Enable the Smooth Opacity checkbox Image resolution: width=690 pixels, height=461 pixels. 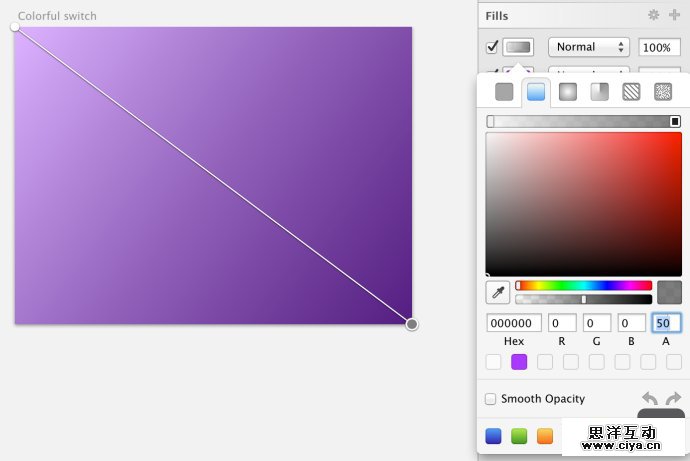(491, 399)
